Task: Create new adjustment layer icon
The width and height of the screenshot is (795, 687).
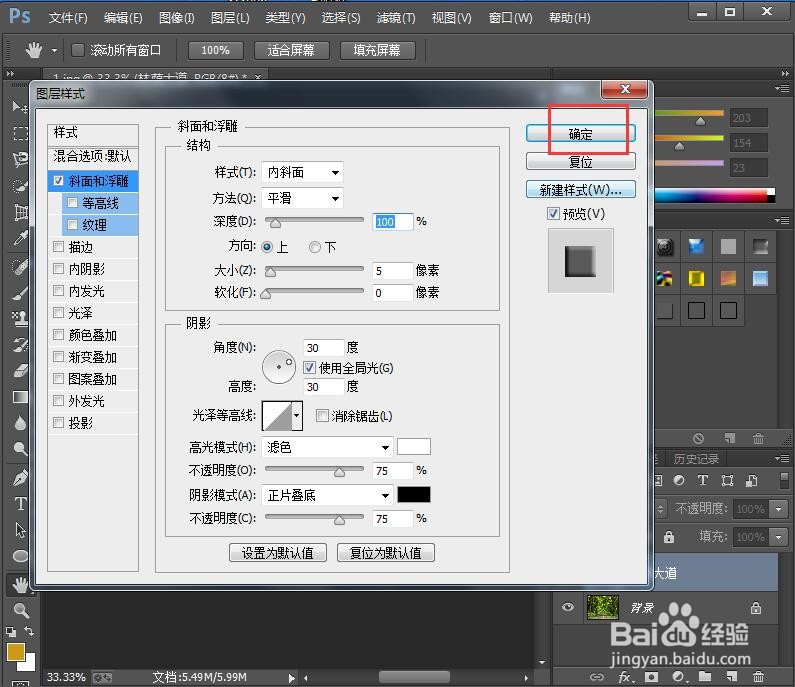Action: [x=678, y=676]
